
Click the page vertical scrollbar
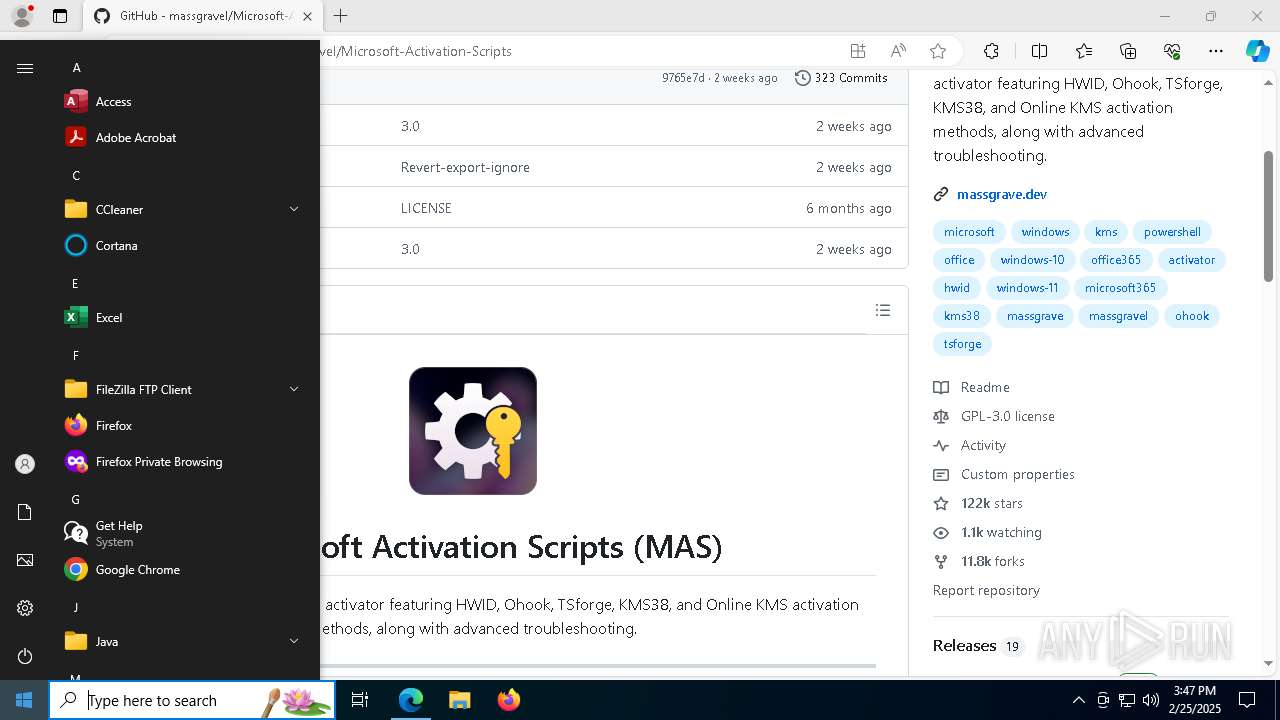(x=1269, y=215)
